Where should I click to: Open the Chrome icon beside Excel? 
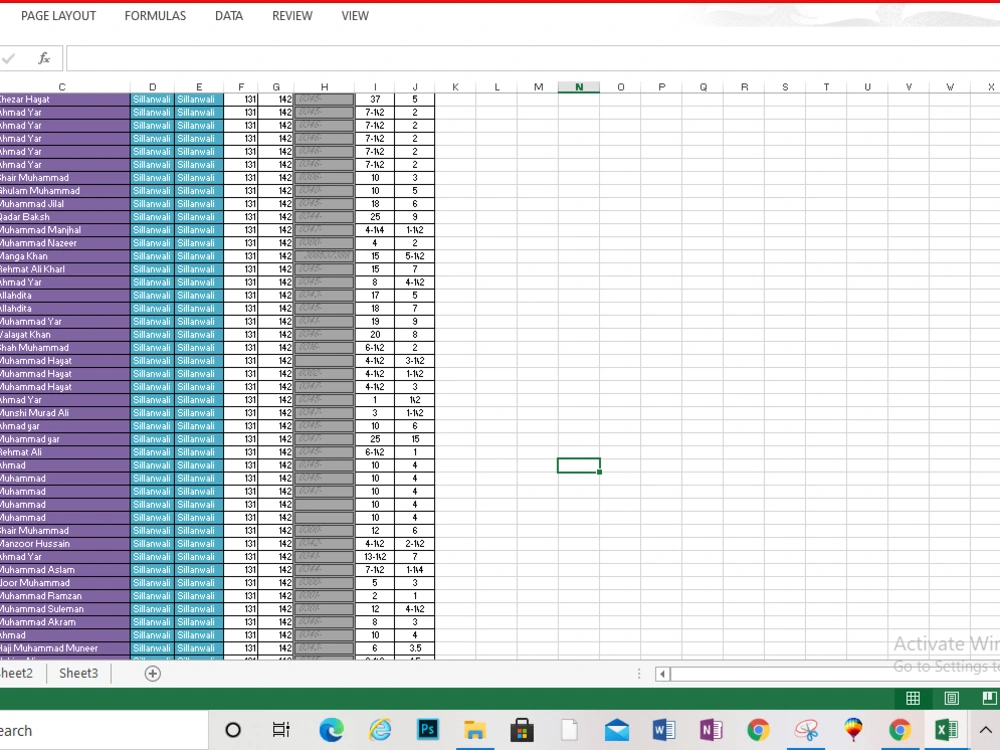click(900, 730)
